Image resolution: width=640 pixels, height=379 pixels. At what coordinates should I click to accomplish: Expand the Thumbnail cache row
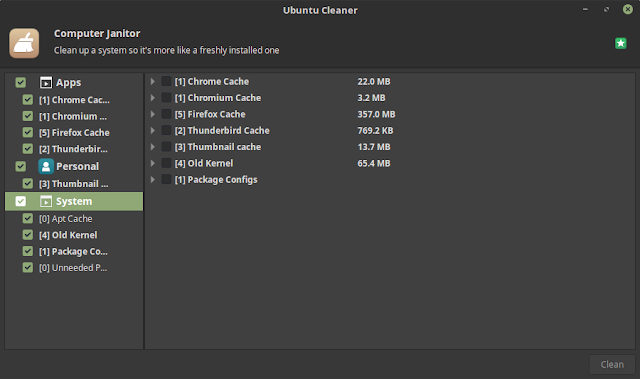tap(153, 147)
